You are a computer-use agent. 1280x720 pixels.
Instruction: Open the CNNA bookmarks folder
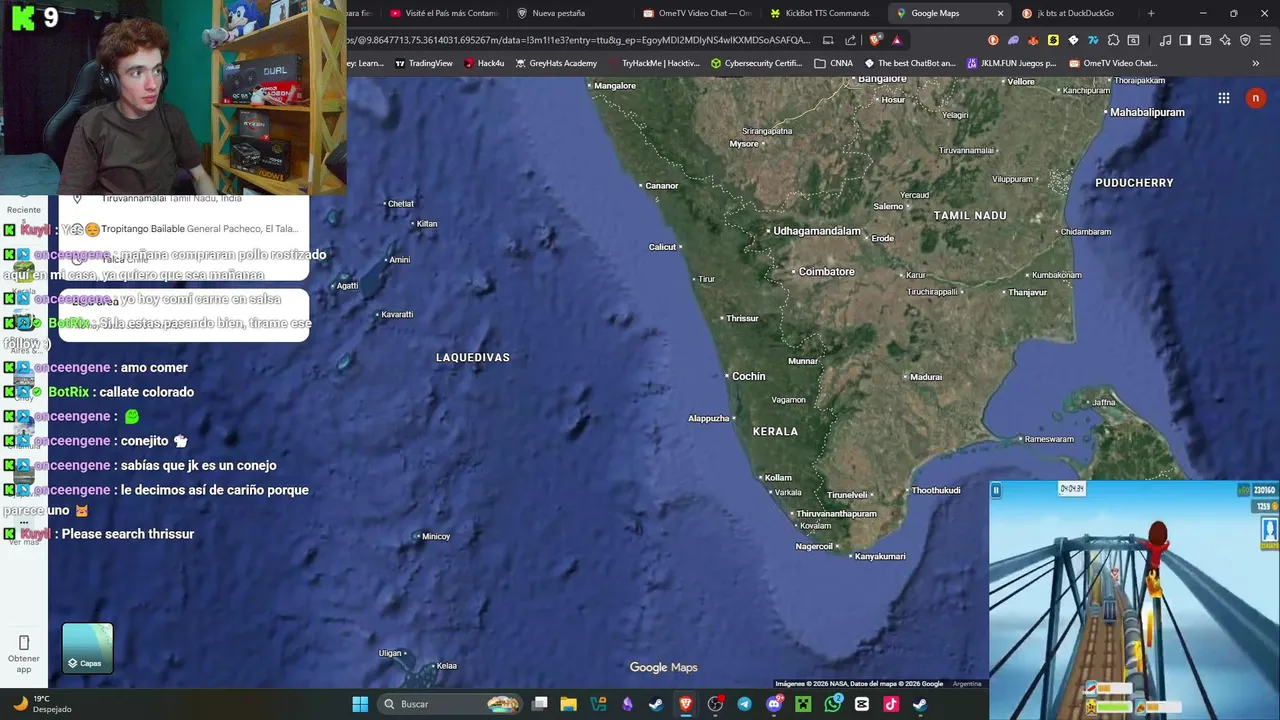click(833, 63)
